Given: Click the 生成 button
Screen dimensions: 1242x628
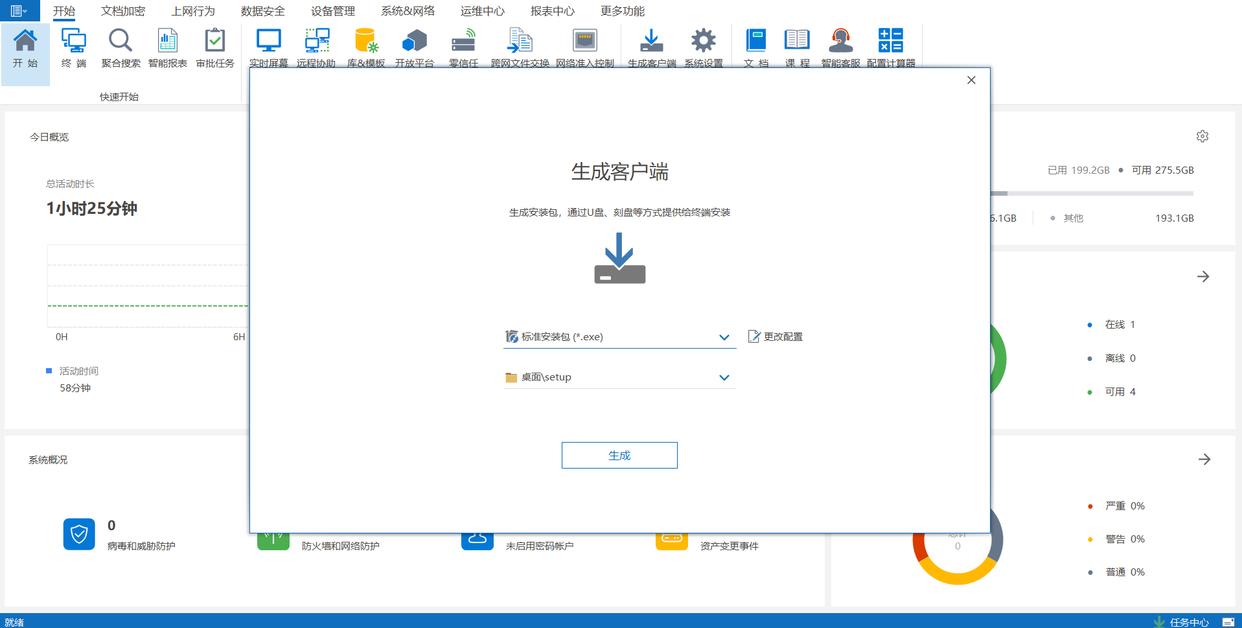Looking at the screenshot, I should click(x=619, y=455).
